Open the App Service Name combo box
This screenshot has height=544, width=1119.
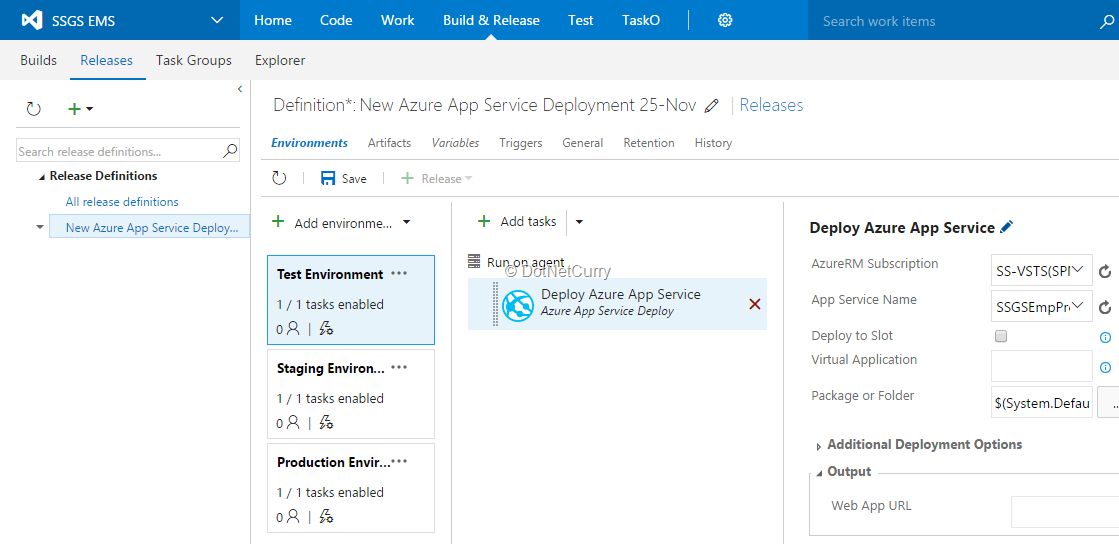pos(1041,306)
